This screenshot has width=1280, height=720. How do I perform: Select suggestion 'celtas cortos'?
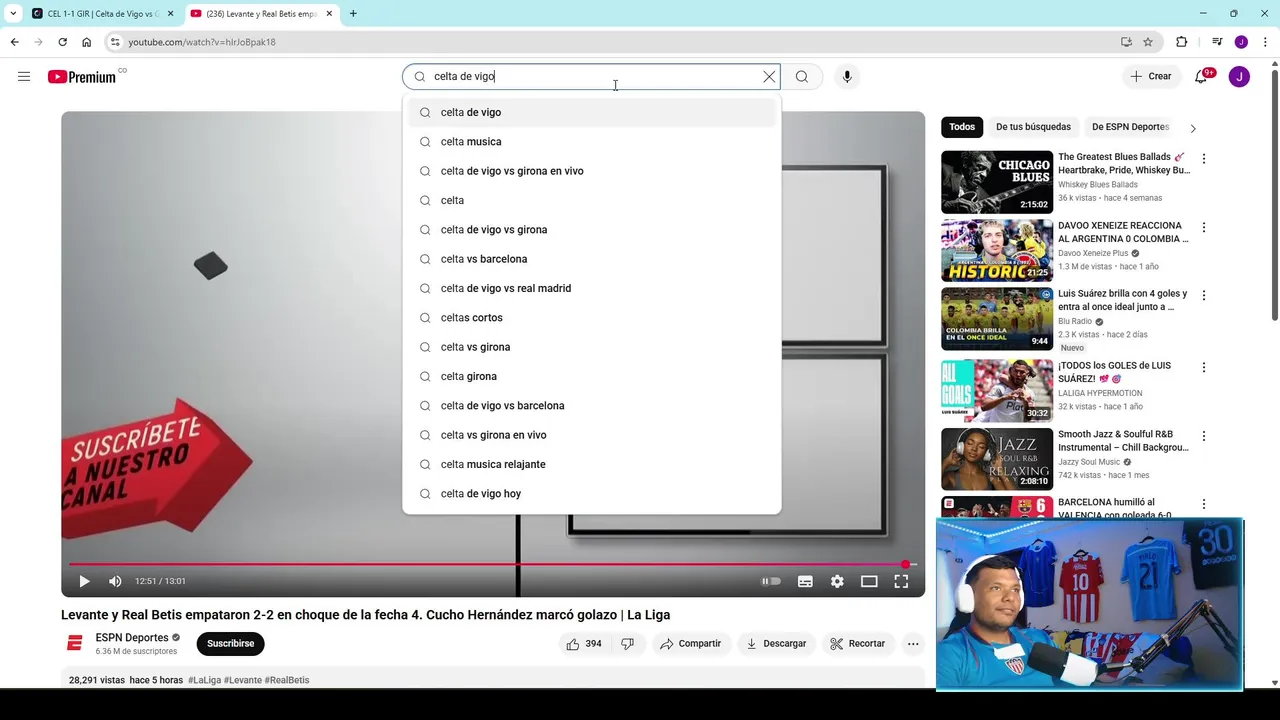(x=591, y=318)
